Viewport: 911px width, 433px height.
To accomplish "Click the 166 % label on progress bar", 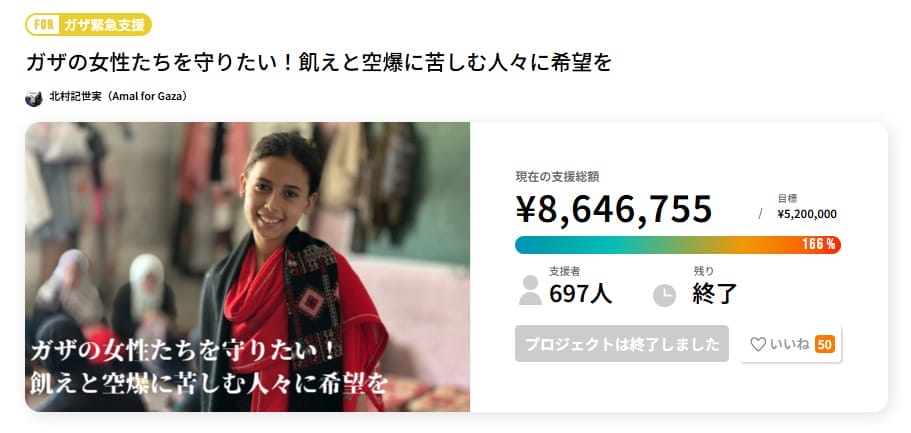I will [818, 245].
